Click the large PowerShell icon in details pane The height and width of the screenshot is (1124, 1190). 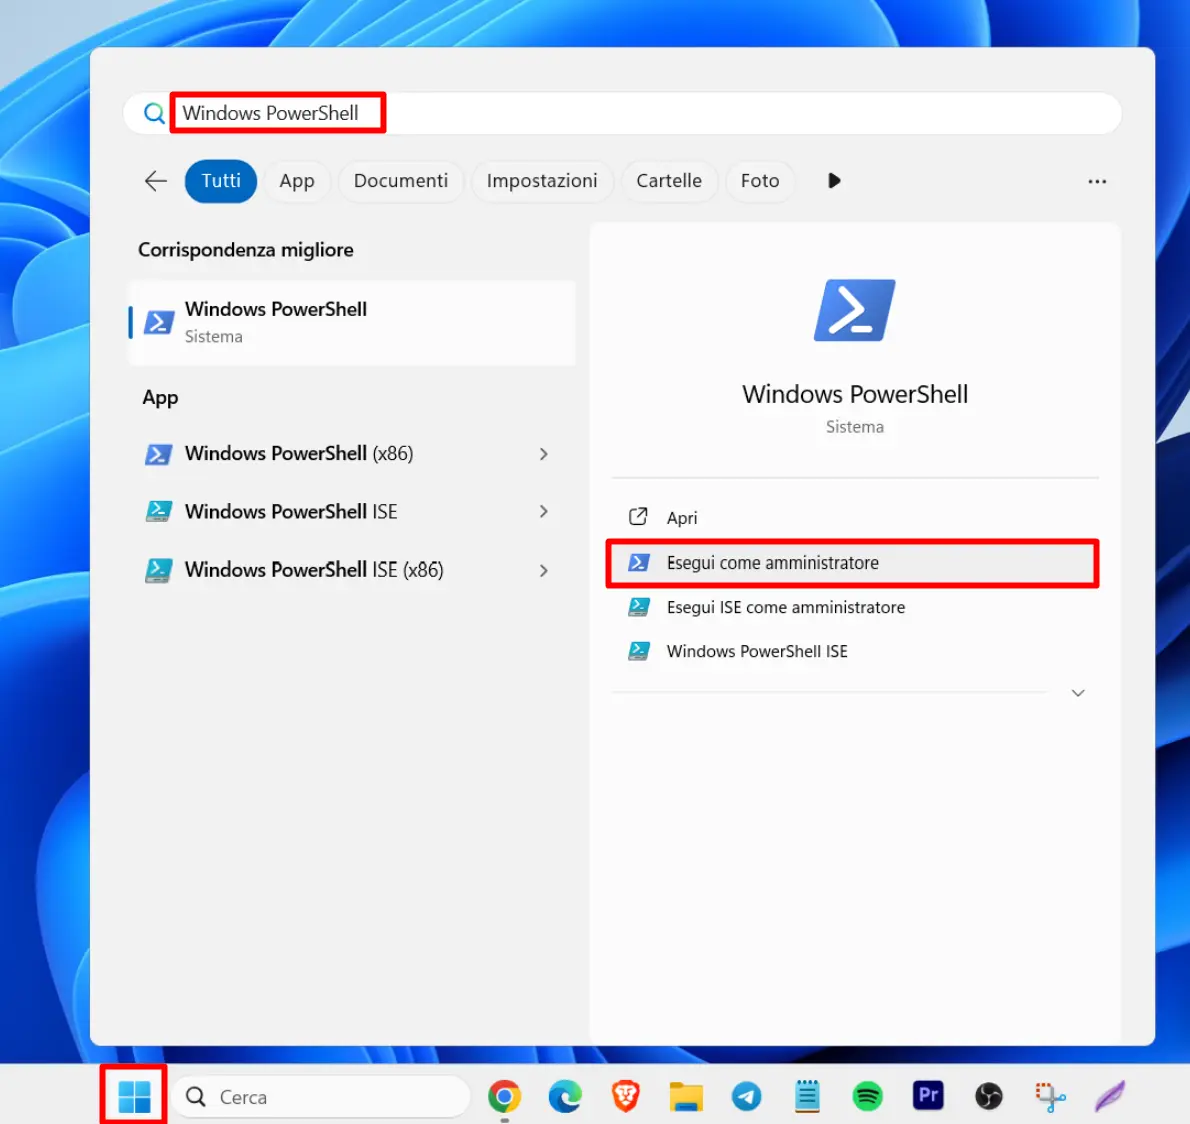click(x=855, y=310)
